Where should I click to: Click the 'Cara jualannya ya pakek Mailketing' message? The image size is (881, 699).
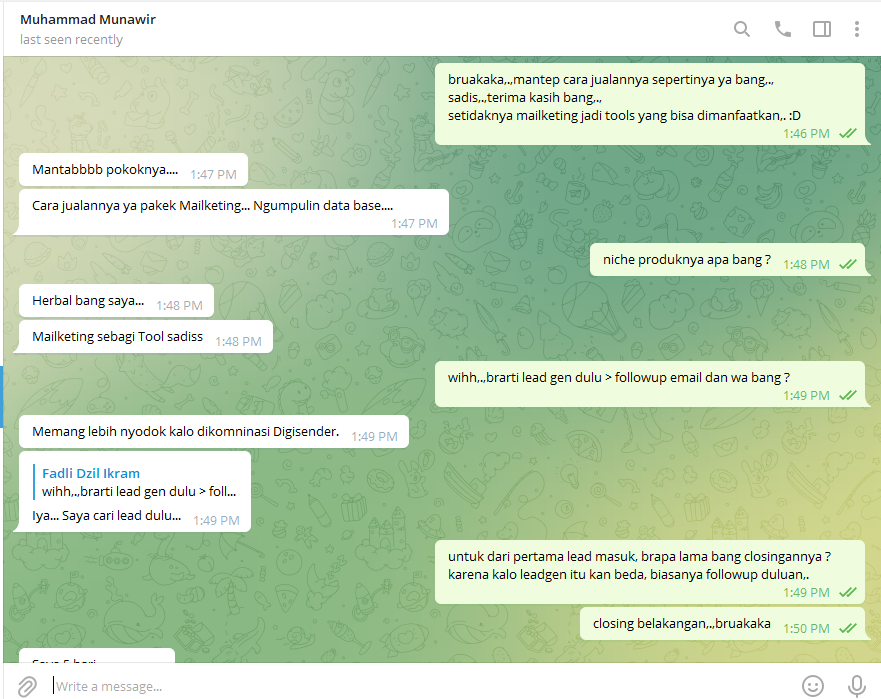(212, 206)
